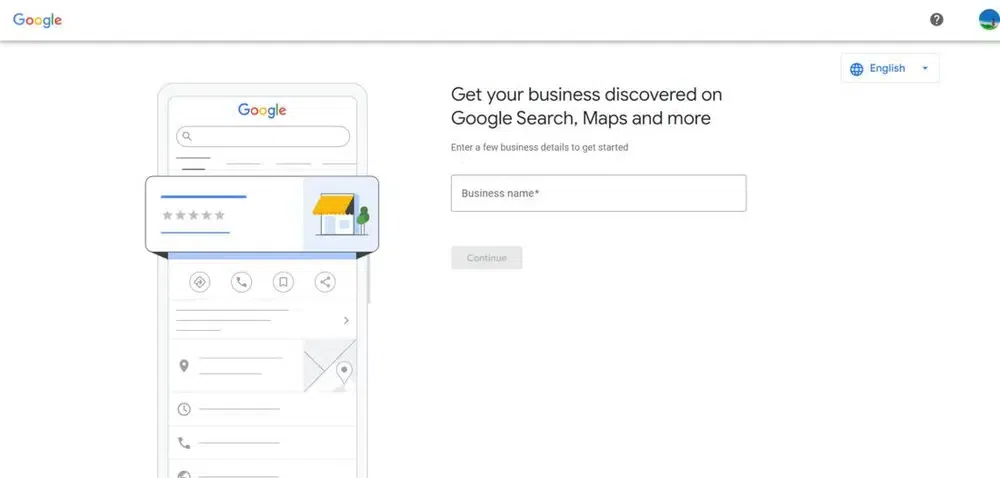Click the phone handset icon in mockup list

(x=184, y=442)
